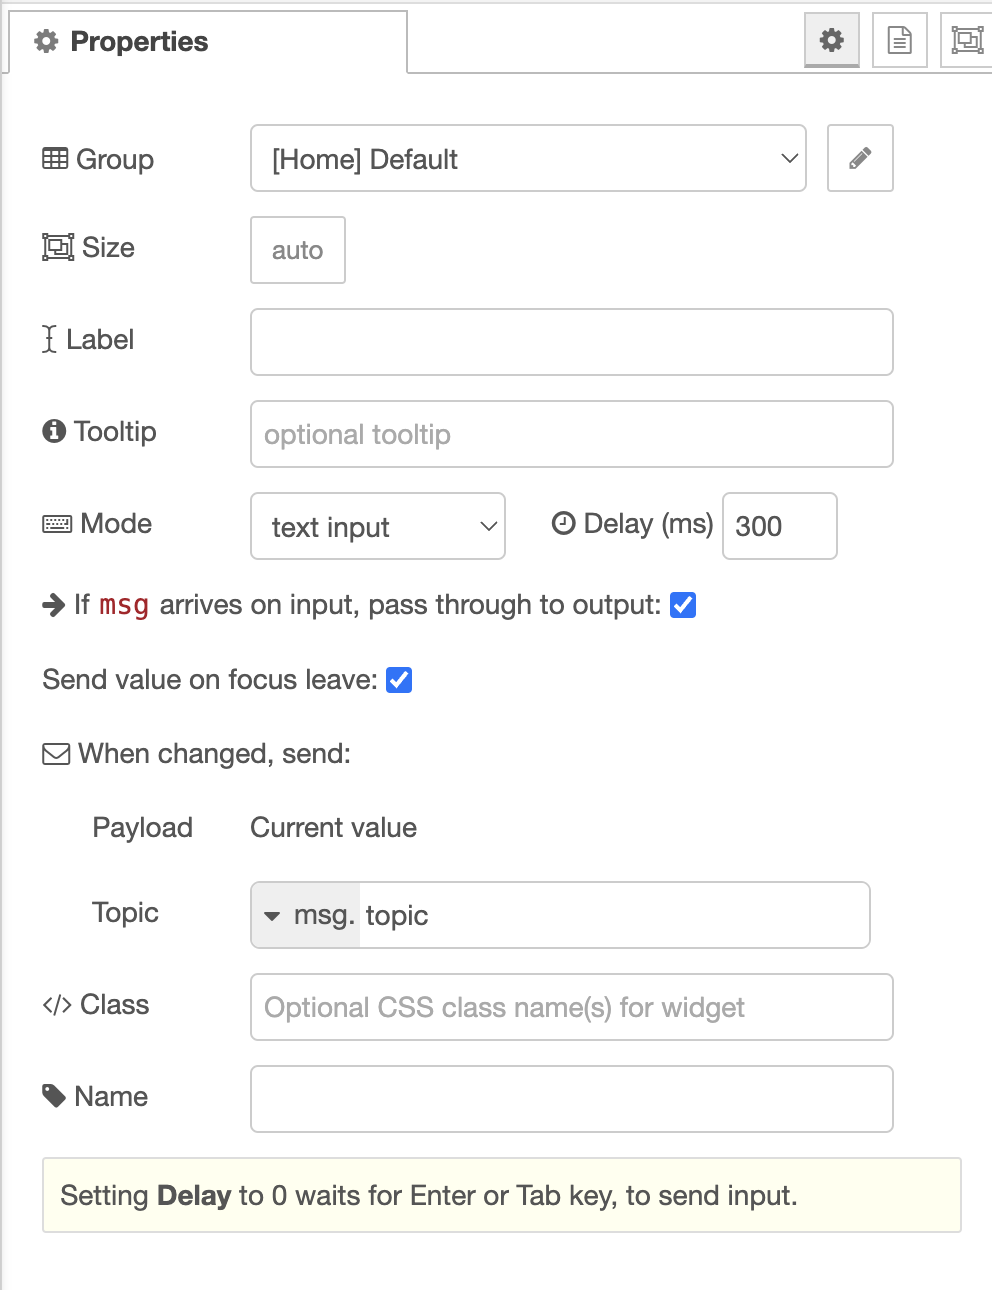Viewport: 992px width, 1290px height.
Task: Open the node description panel via document icon
Action: click(x=898, y=40)
